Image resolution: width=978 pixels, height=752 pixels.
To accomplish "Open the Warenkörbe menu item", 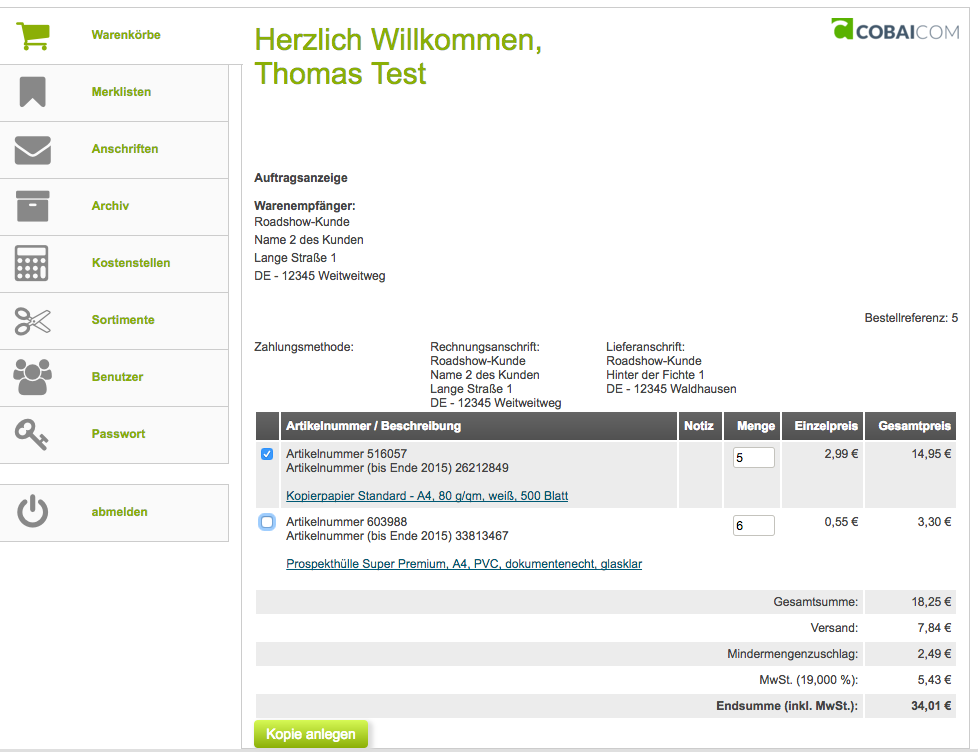I will pyautogui.click(x=126, y=35).
